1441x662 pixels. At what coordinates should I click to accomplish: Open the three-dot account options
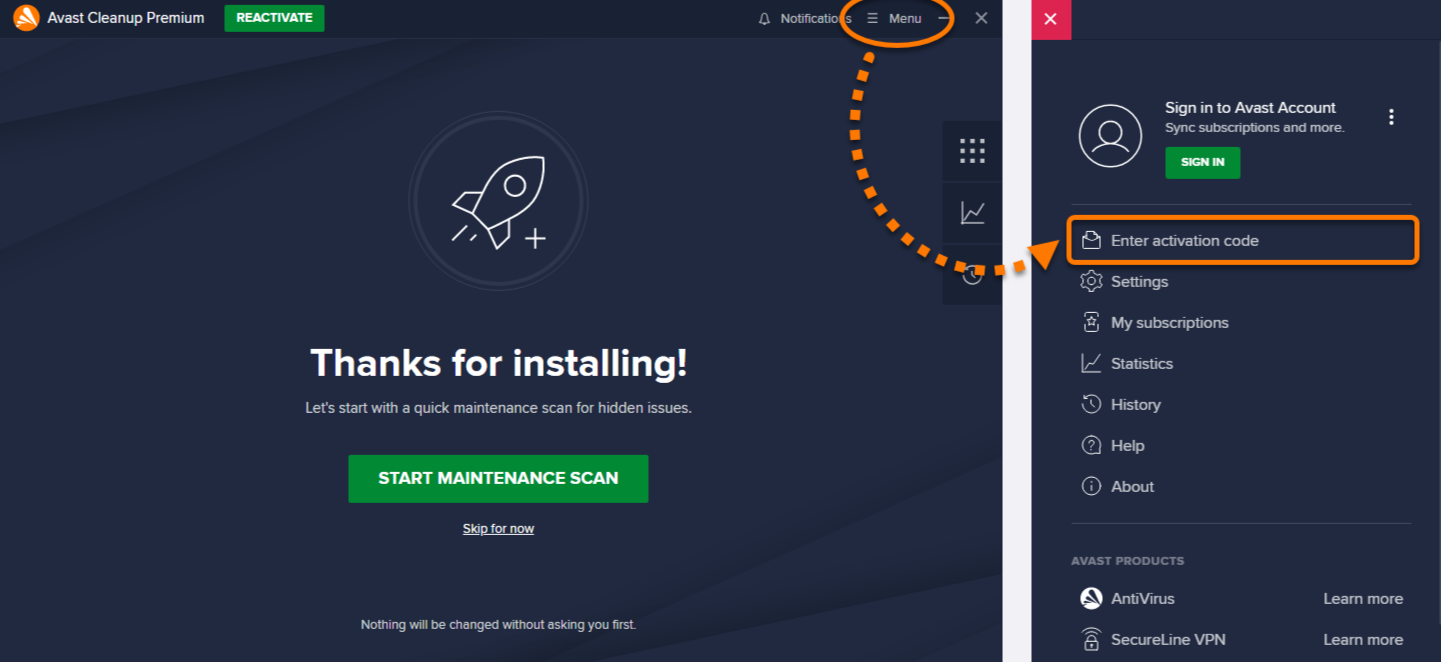point(1391,117)
